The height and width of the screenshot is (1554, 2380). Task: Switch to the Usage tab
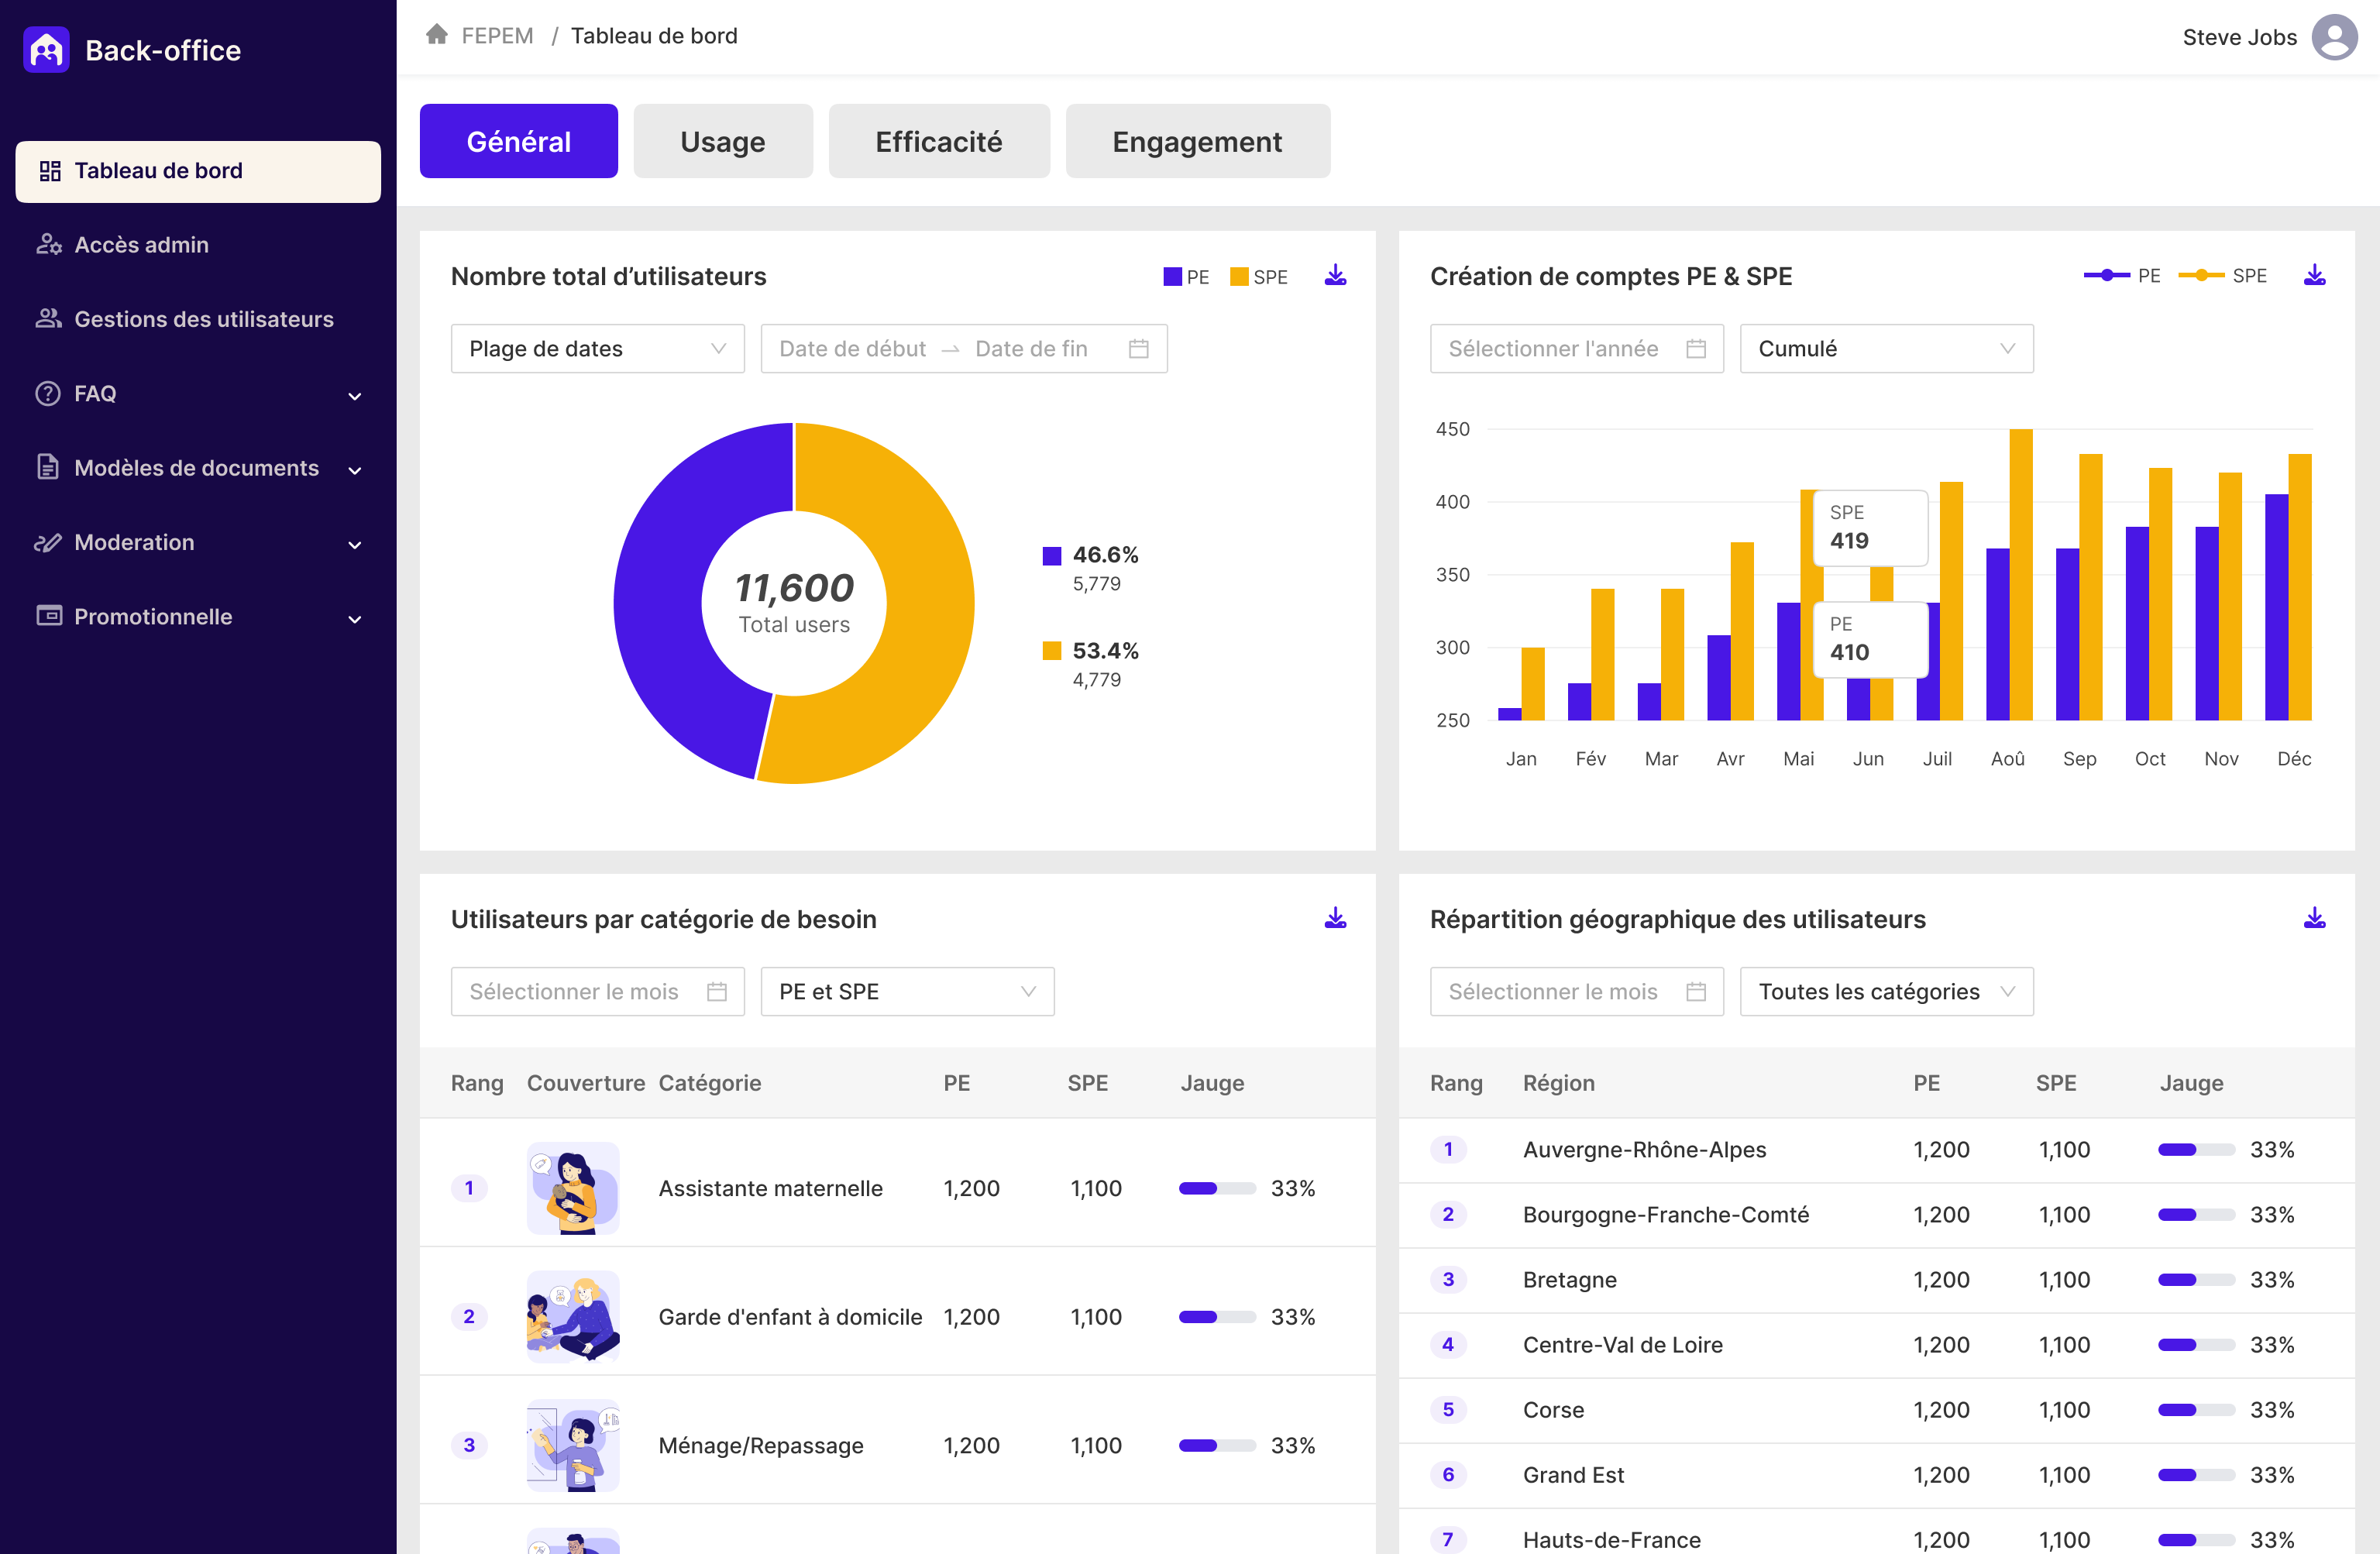tap(722, 141)
